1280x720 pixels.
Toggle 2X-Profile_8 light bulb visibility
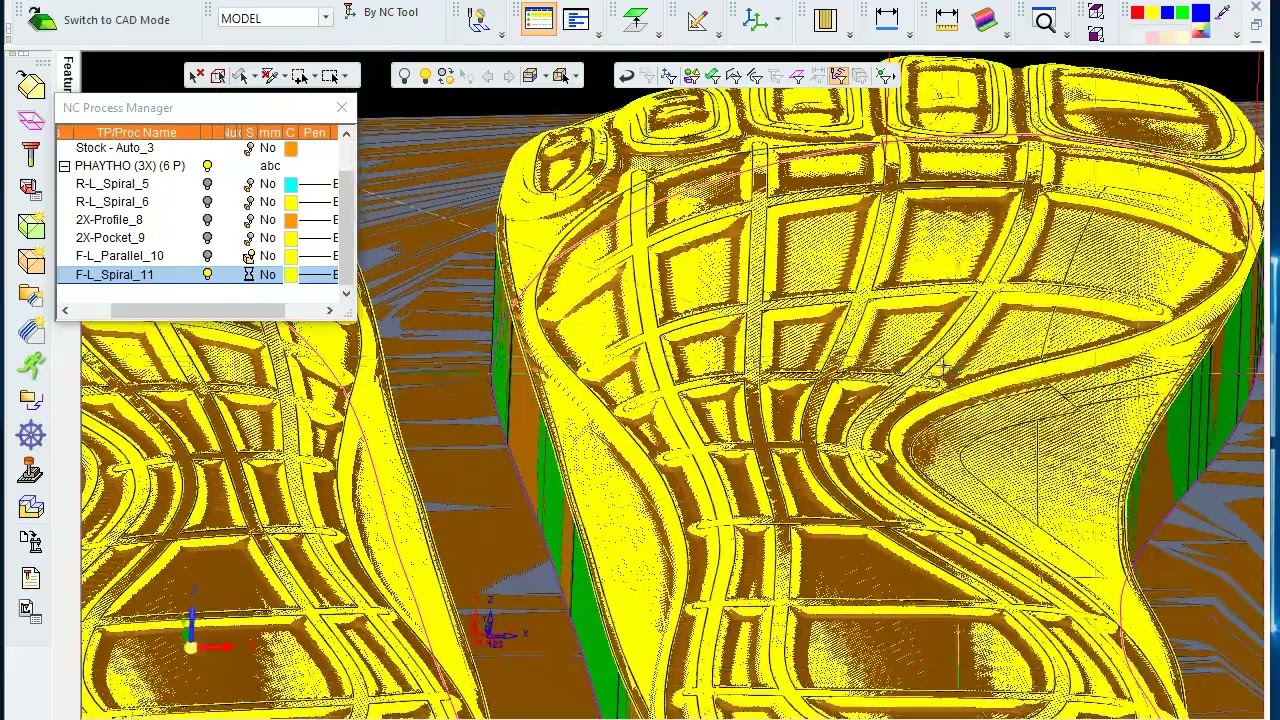(x=207, y=220)
